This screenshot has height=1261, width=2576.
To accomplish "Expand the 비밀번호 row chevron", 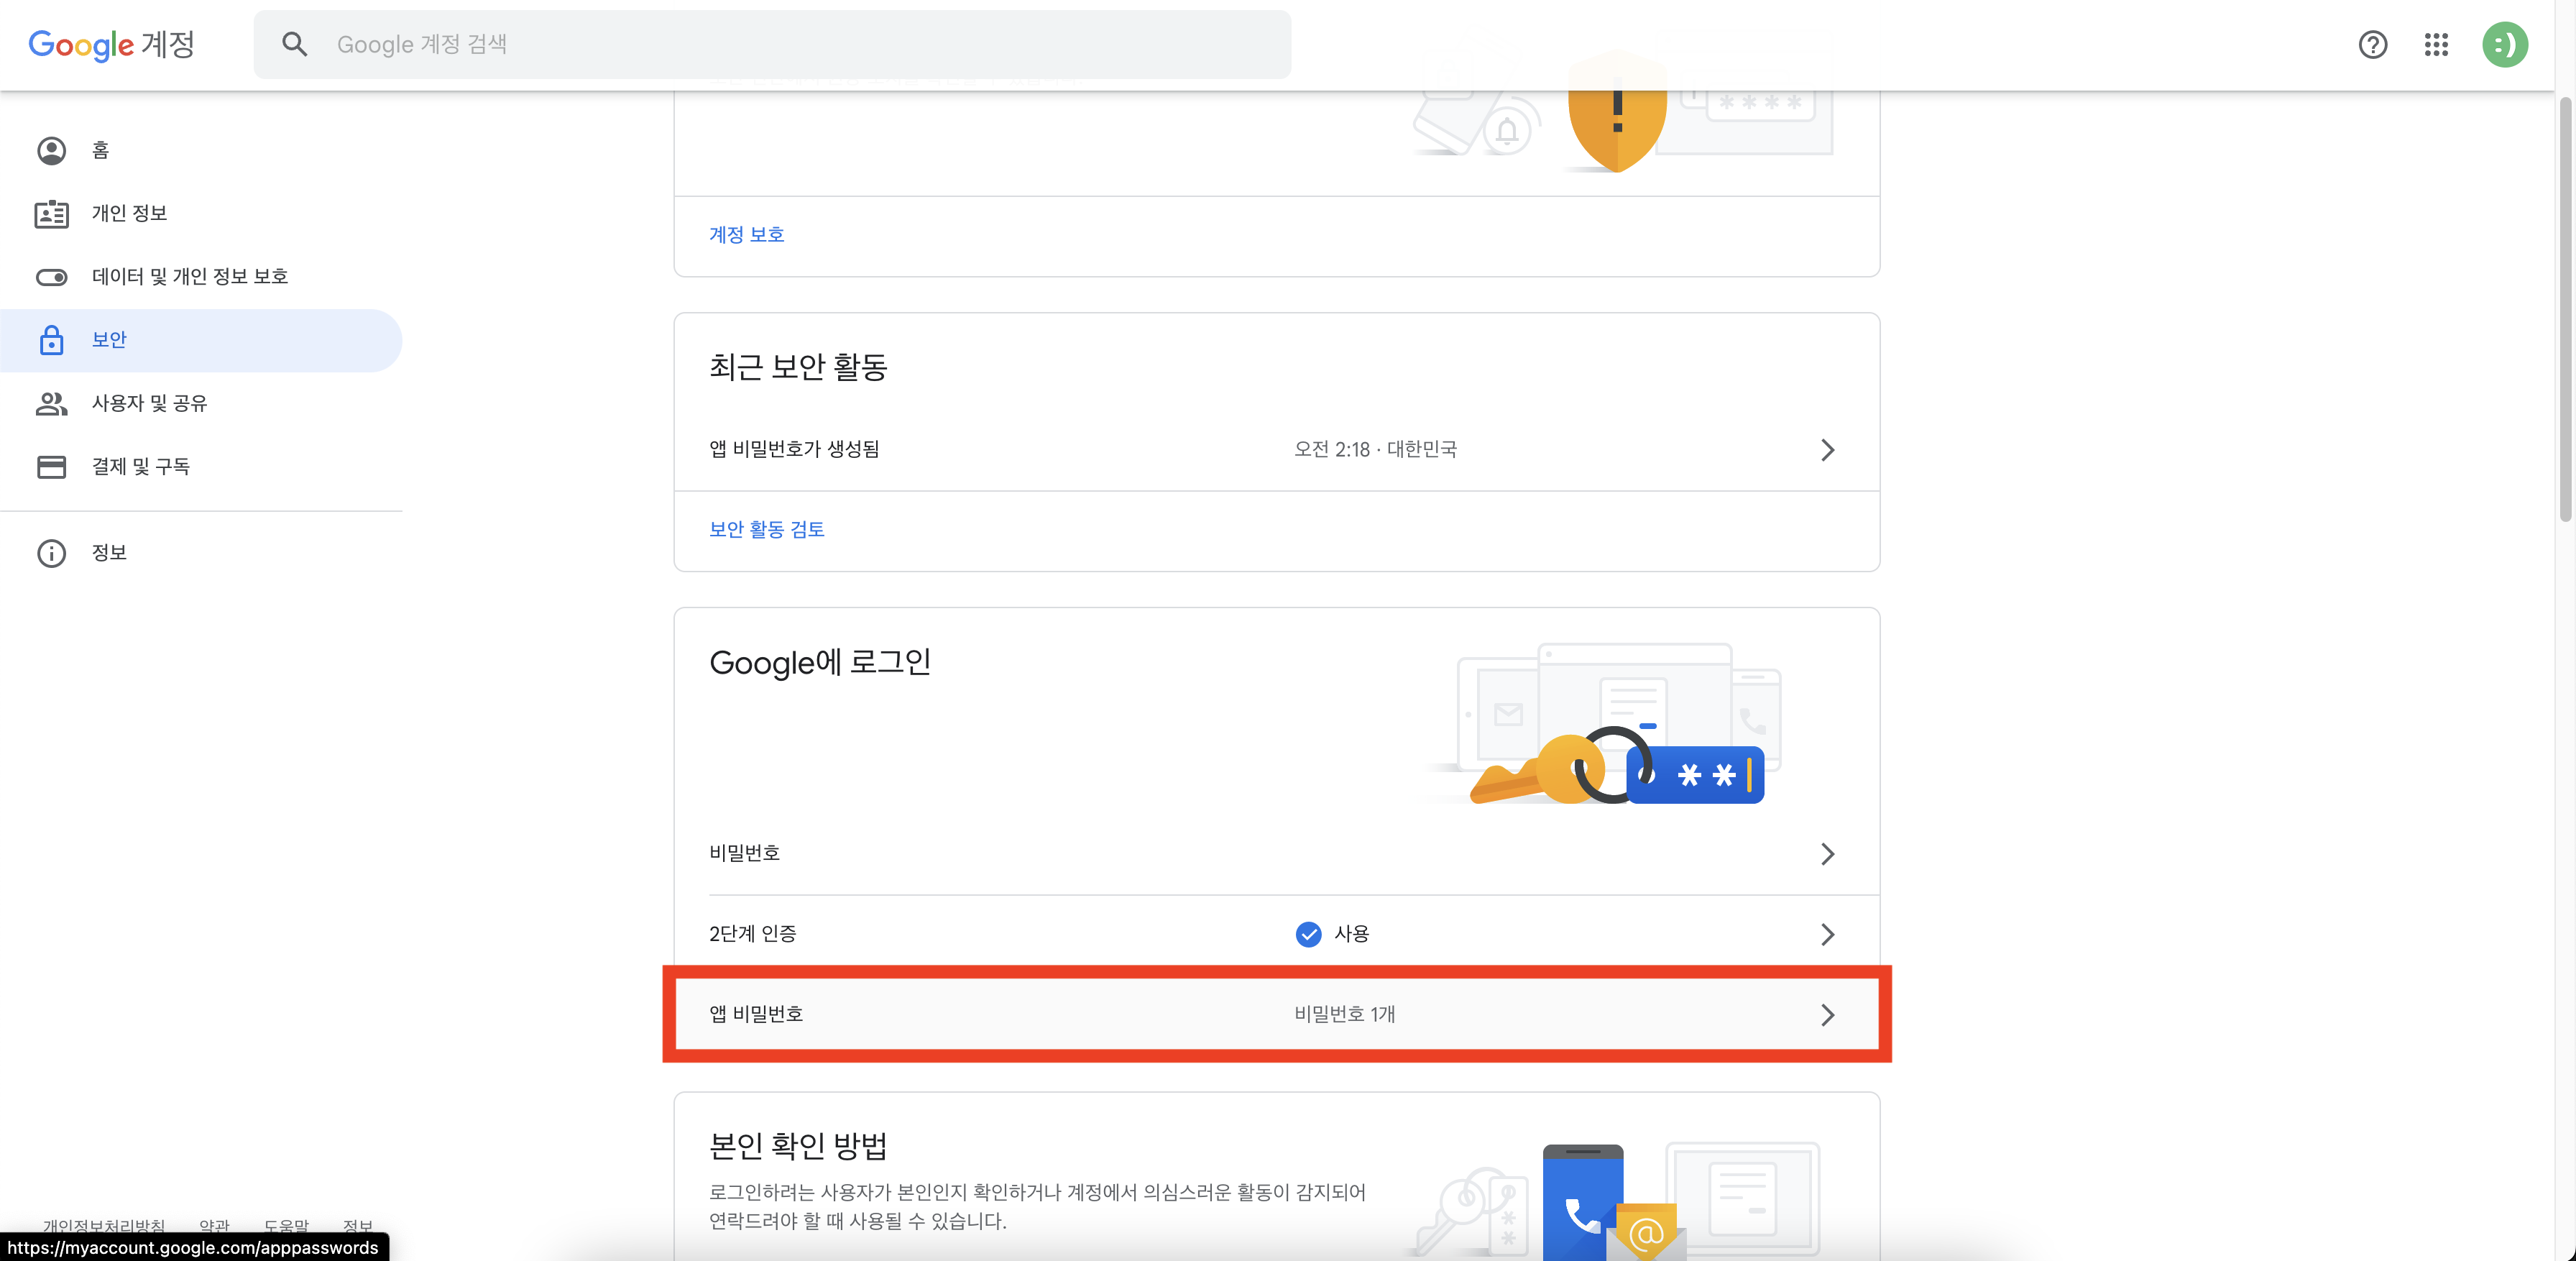I will tap(1829, 854).
